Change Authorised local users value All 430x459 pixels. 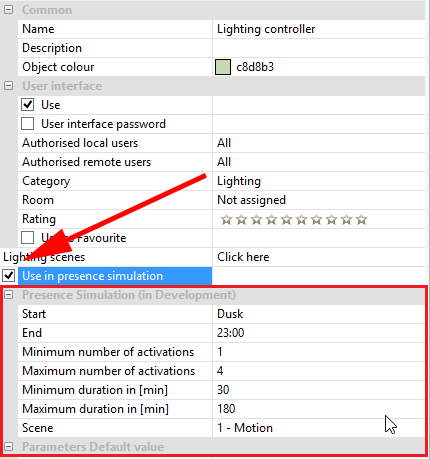pos(224,143)
